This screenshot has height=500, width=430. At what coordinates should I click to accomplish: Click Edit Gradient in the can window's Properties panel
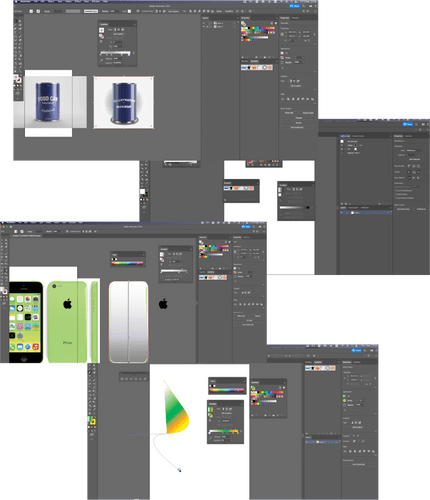point(295,86)
